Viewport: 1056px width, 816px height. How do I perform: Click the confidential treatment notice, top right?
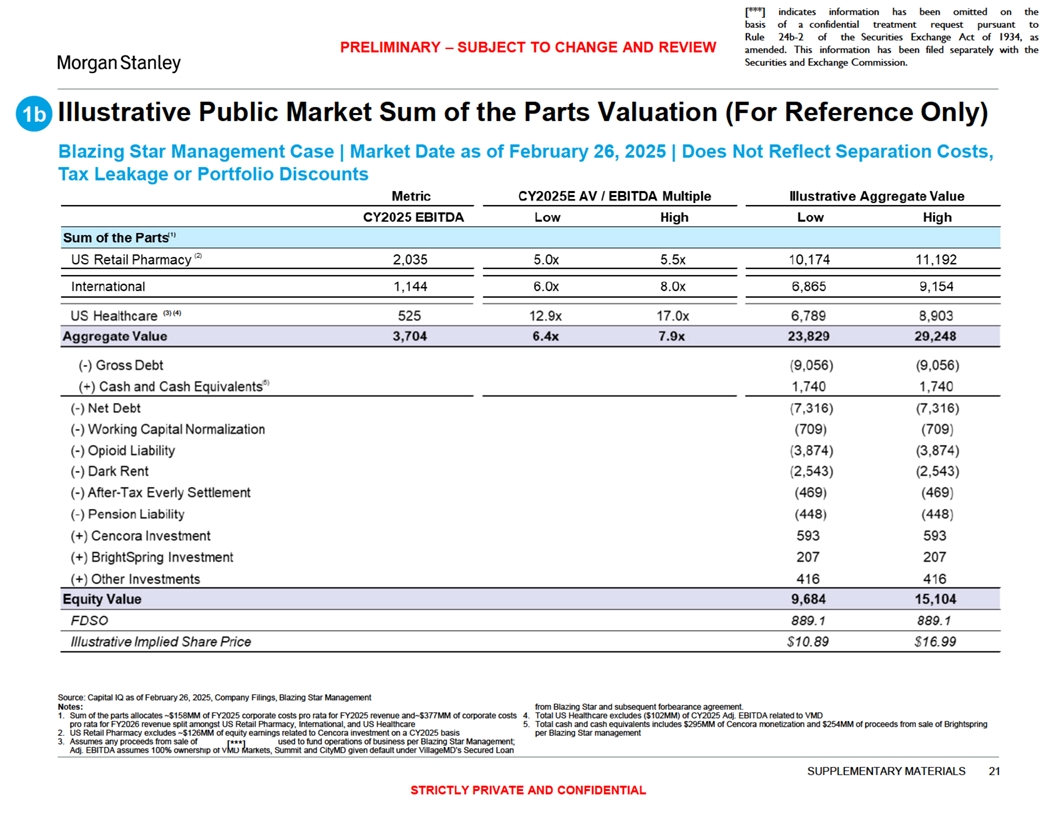coord(891,37)
